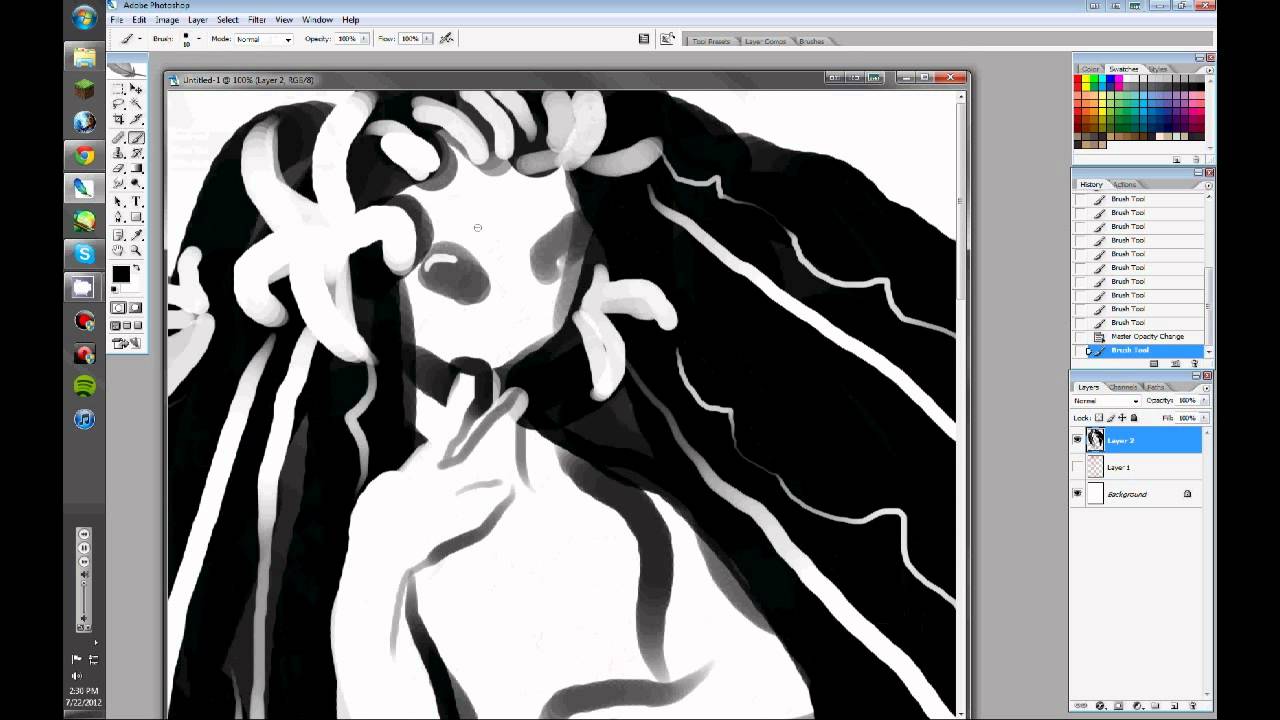Image resolution: width=1280 pixels, height=720 pixels.
Task: Open the Filter menu
Action: tap(257, 20)
